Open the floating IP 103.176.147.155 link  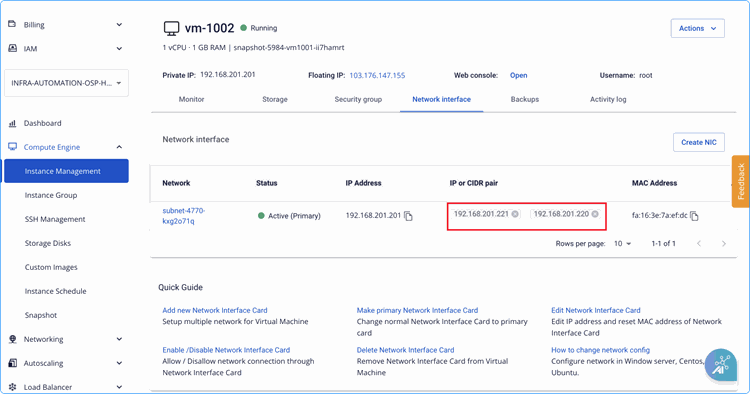tap(377, 76)
